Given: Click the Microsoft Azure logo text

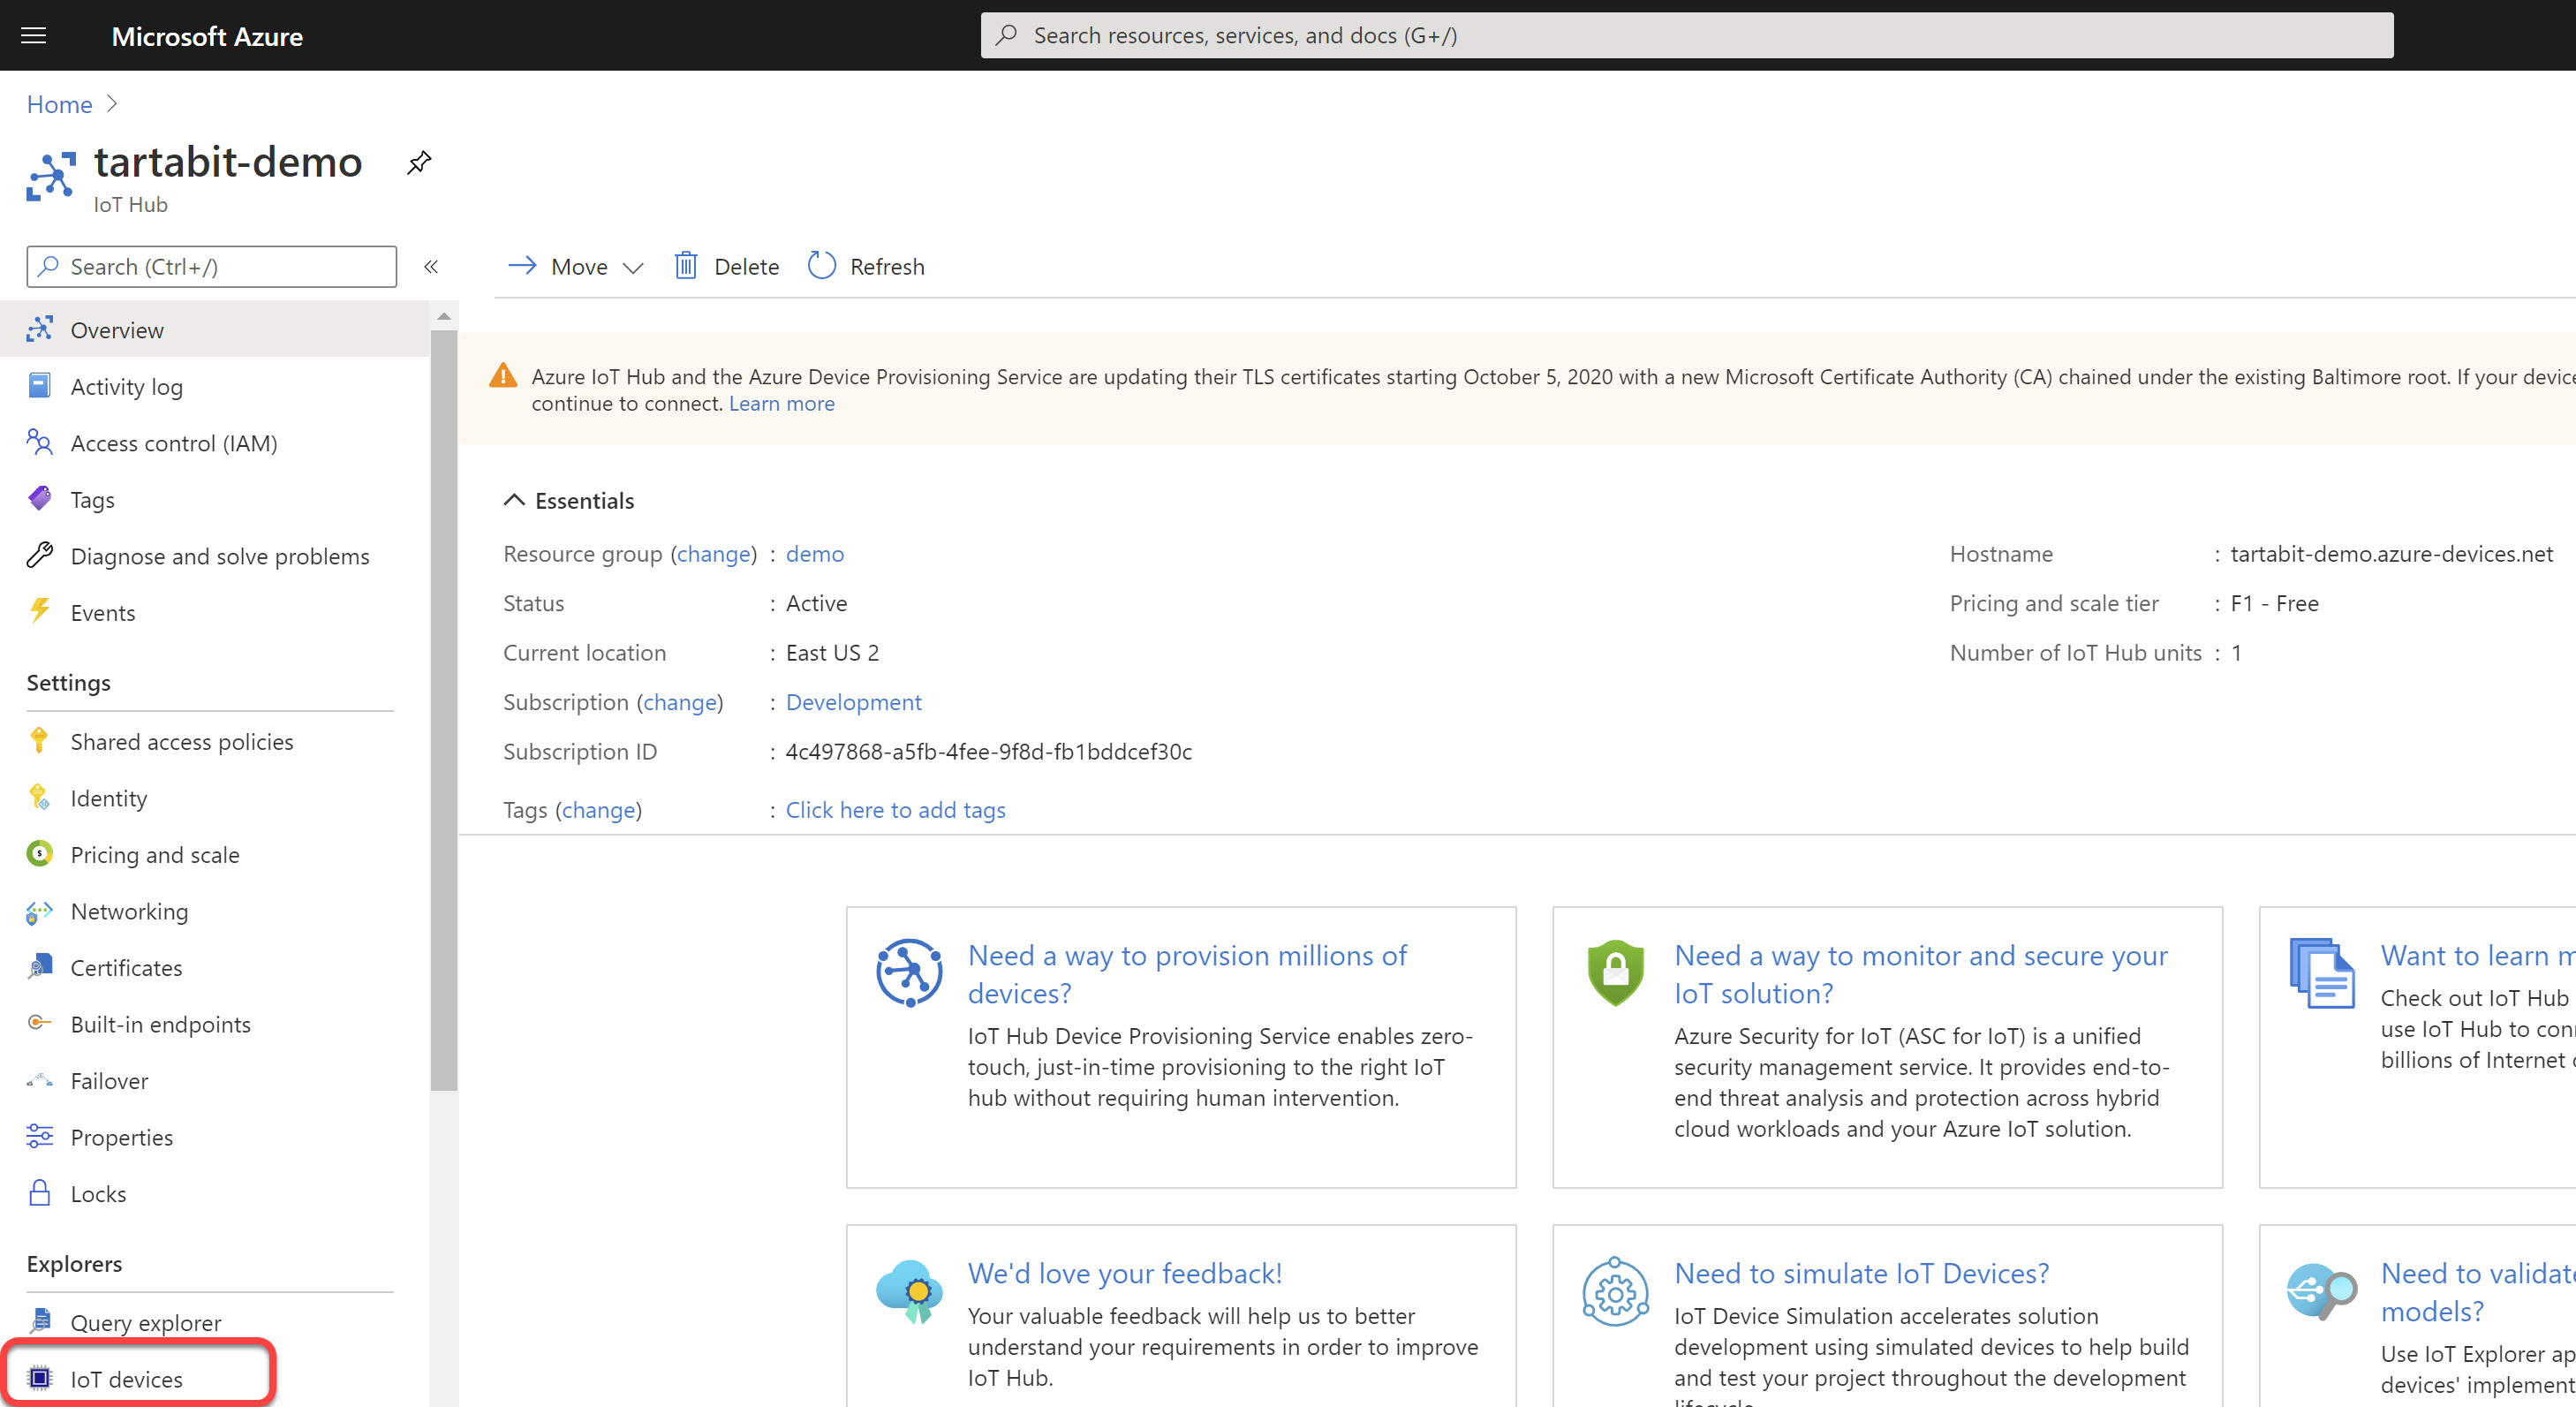Looking at the screenshot, I should [207, 36].
